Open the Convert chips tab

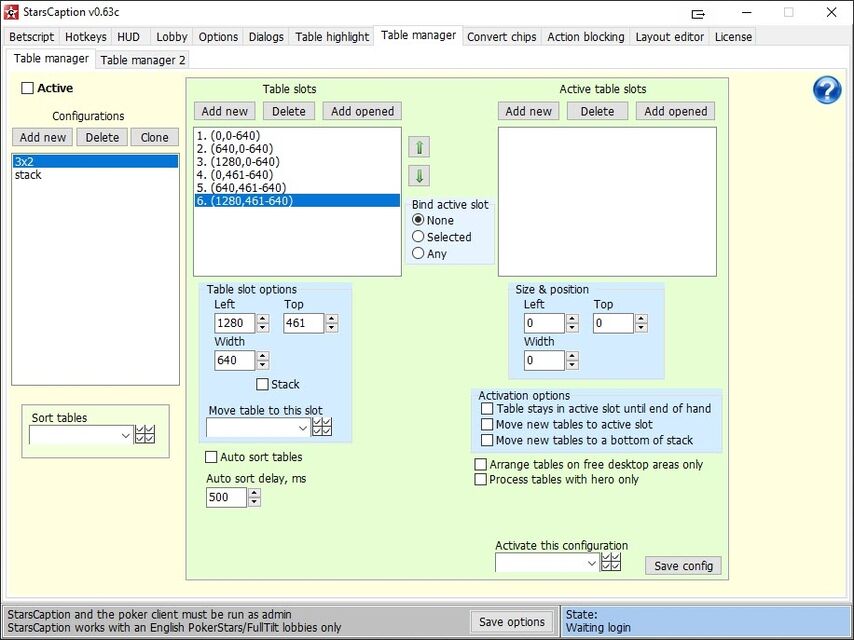pyautogui.click(x=502, y=37)
